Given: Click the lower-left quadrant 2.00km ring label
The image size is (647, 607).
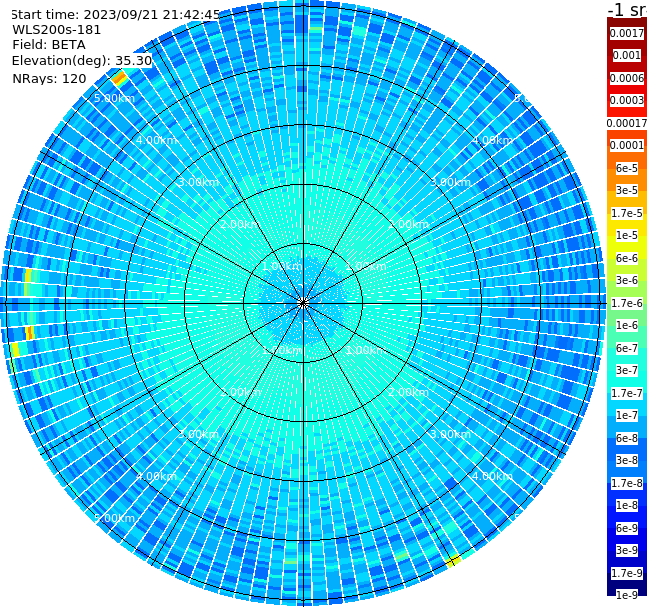Looking at the screenshot, I should coord(241,392).
